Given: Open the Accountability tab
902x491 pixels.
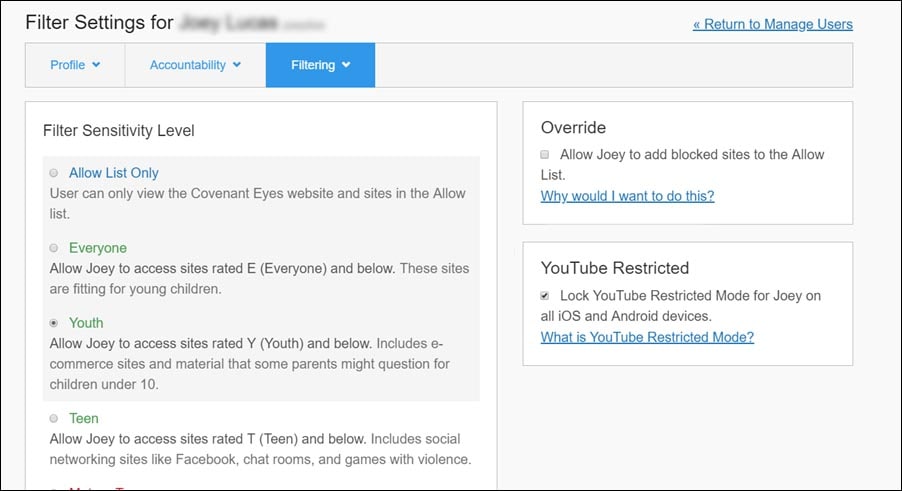Looking at the screenshot, I should pyautogui.click(x=187, y=65).
